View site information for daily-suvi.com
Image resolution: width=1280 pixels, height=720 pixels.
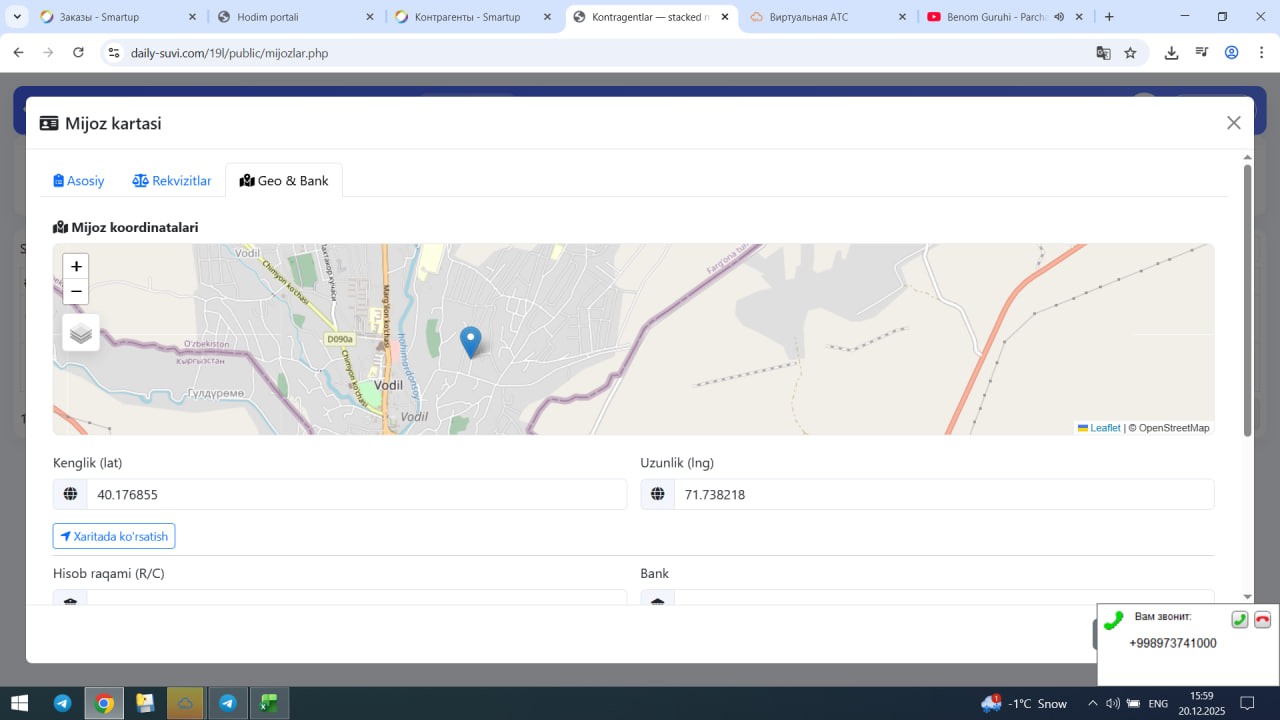click(x=113, y=53)
